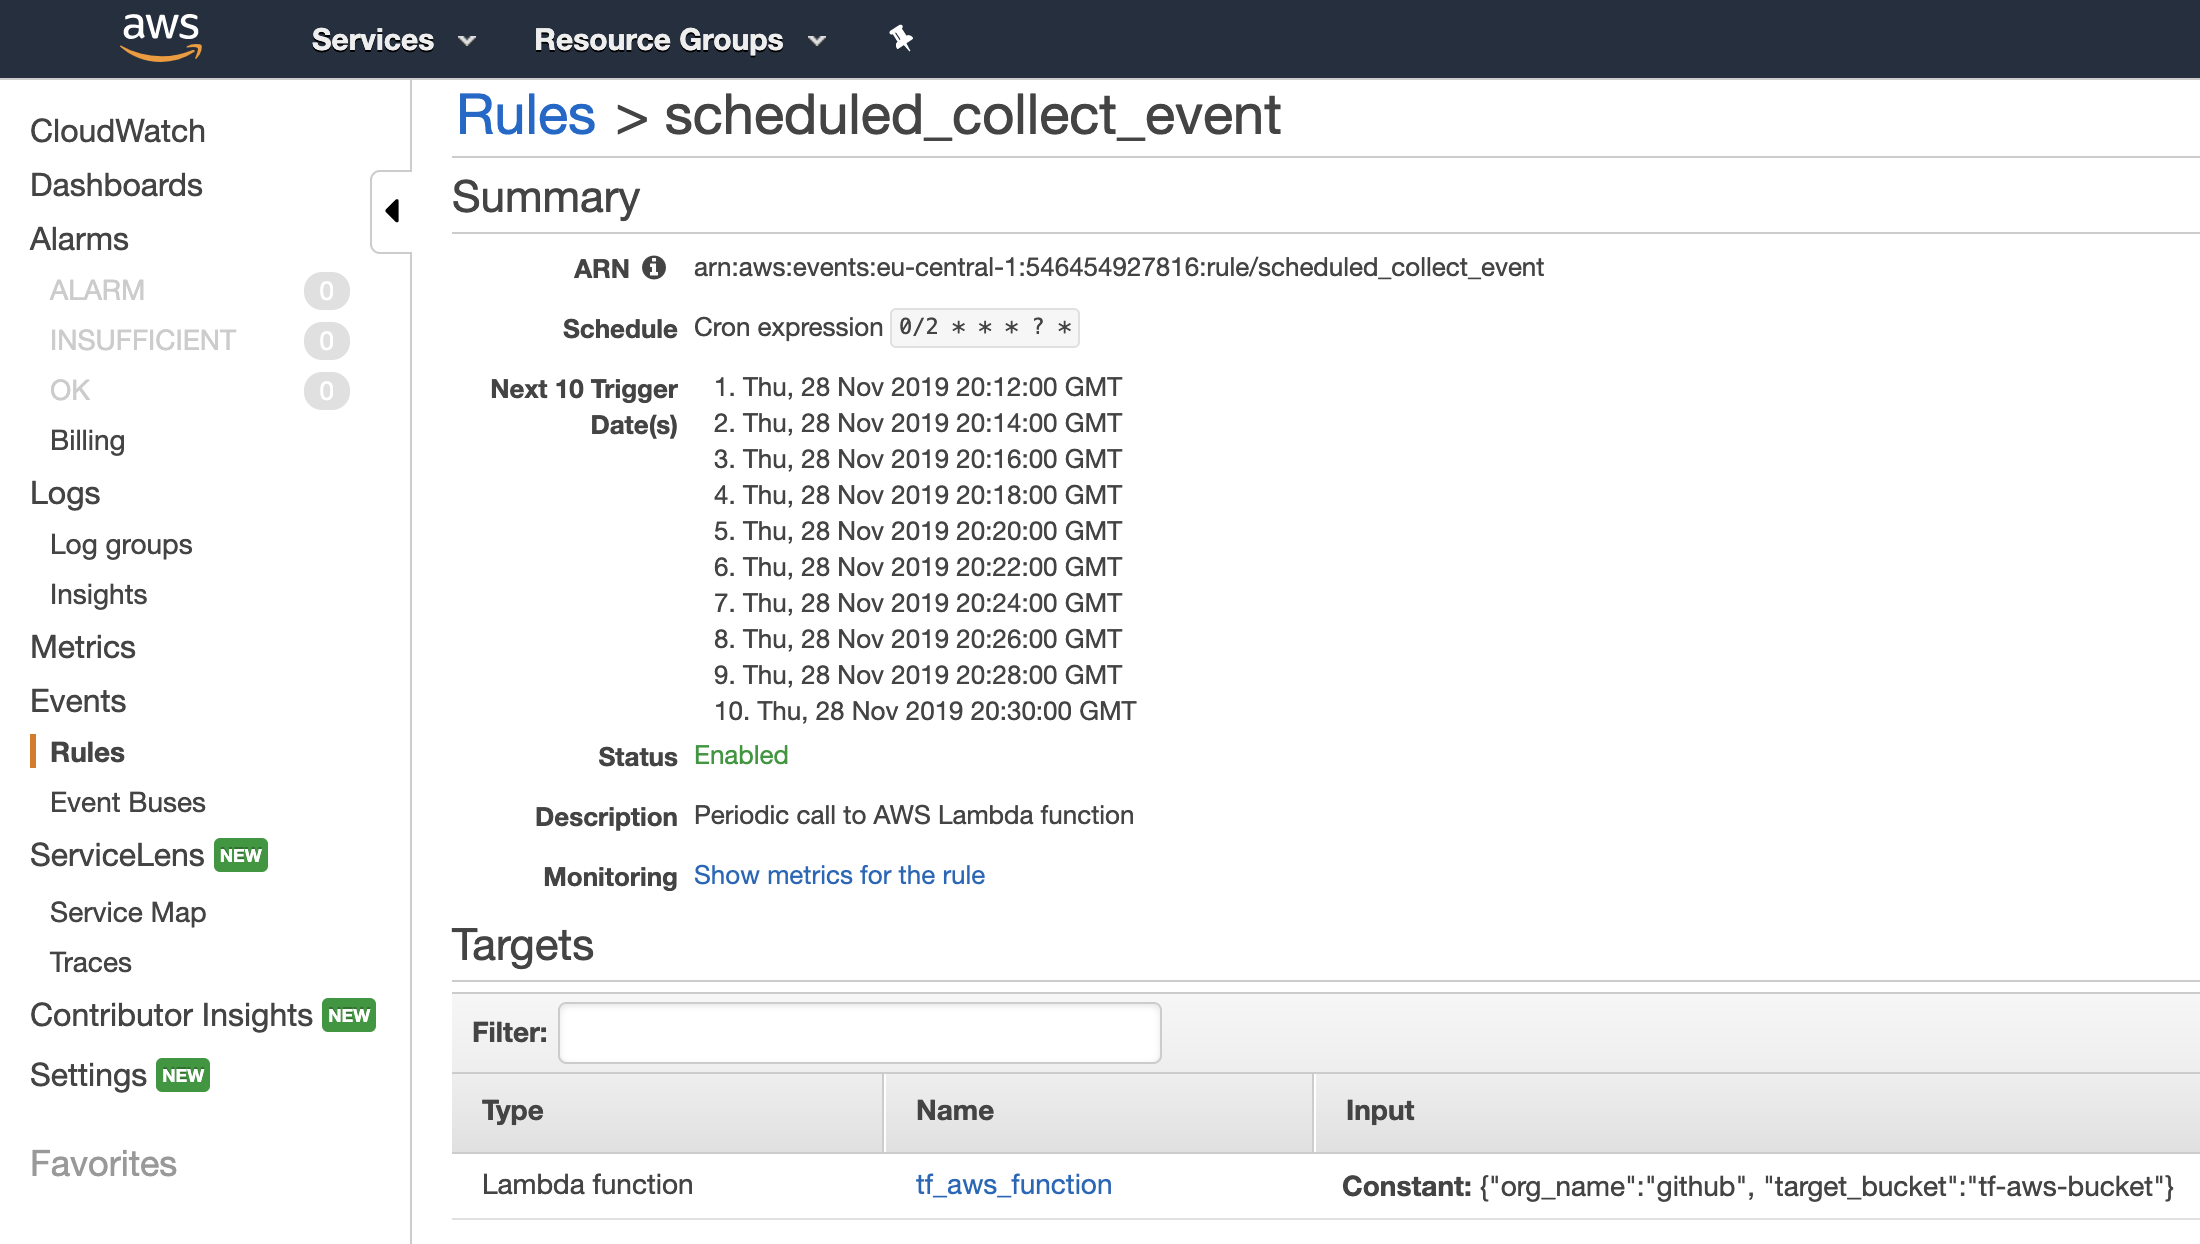Open Log groups in the sidebar
Viewport: 2200px width, 1244px height.
(120, 544)
